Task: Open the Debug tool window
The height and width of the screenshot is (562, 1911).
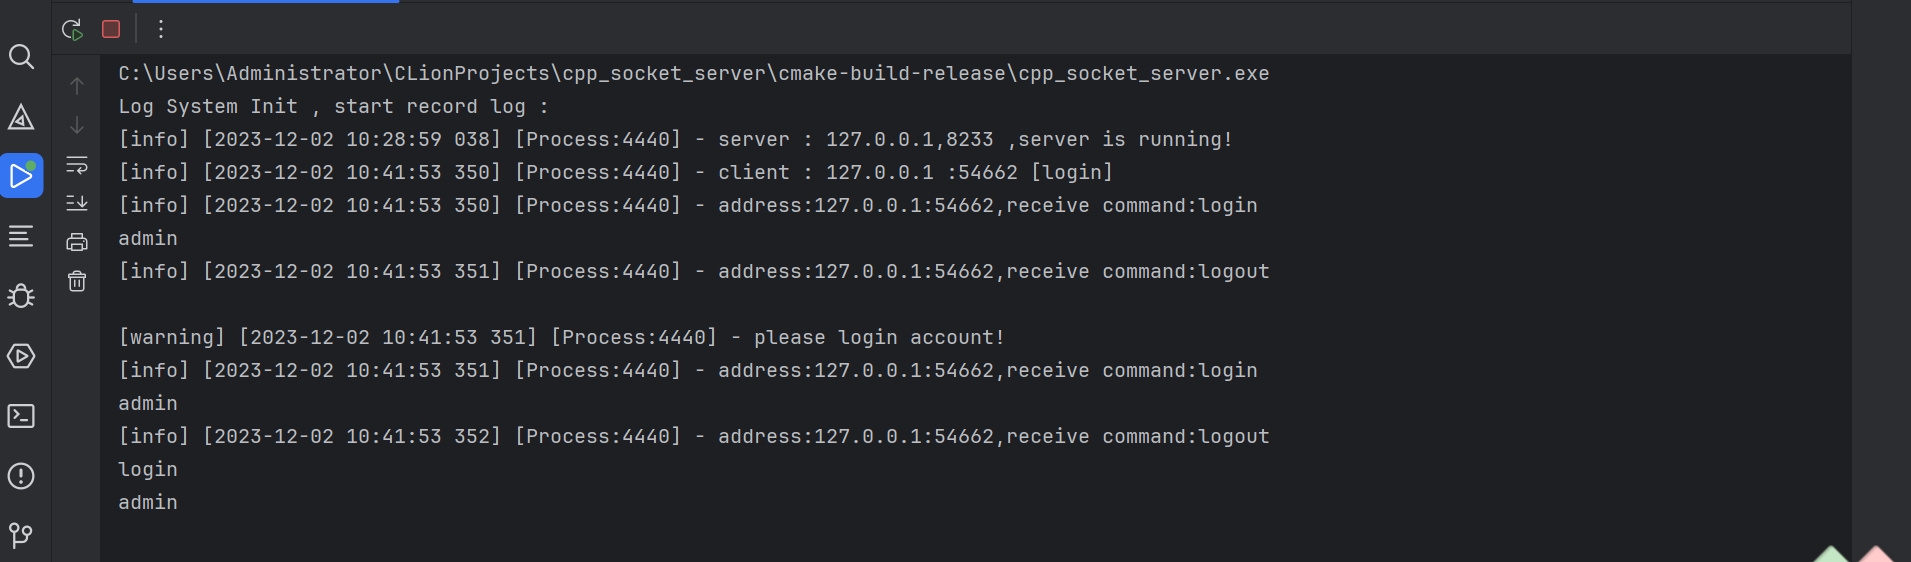Action: [x=21, y=296]
